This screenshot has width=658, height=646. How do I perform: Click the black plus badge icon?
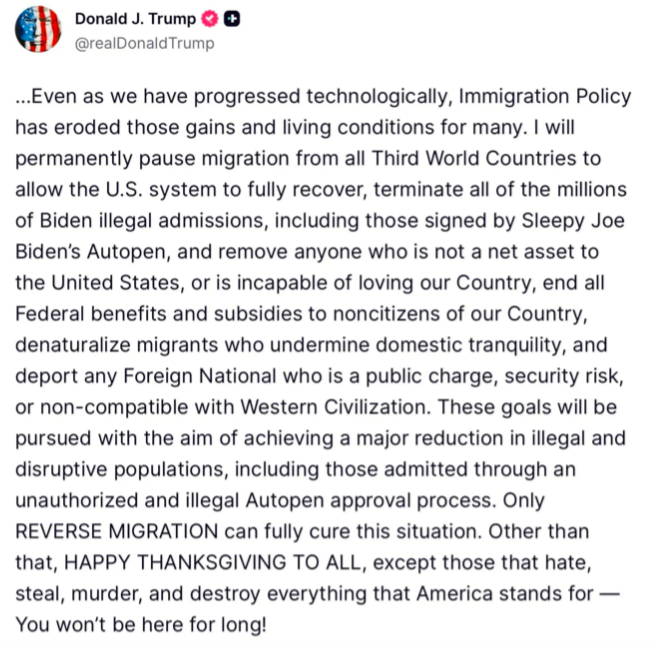231,19
